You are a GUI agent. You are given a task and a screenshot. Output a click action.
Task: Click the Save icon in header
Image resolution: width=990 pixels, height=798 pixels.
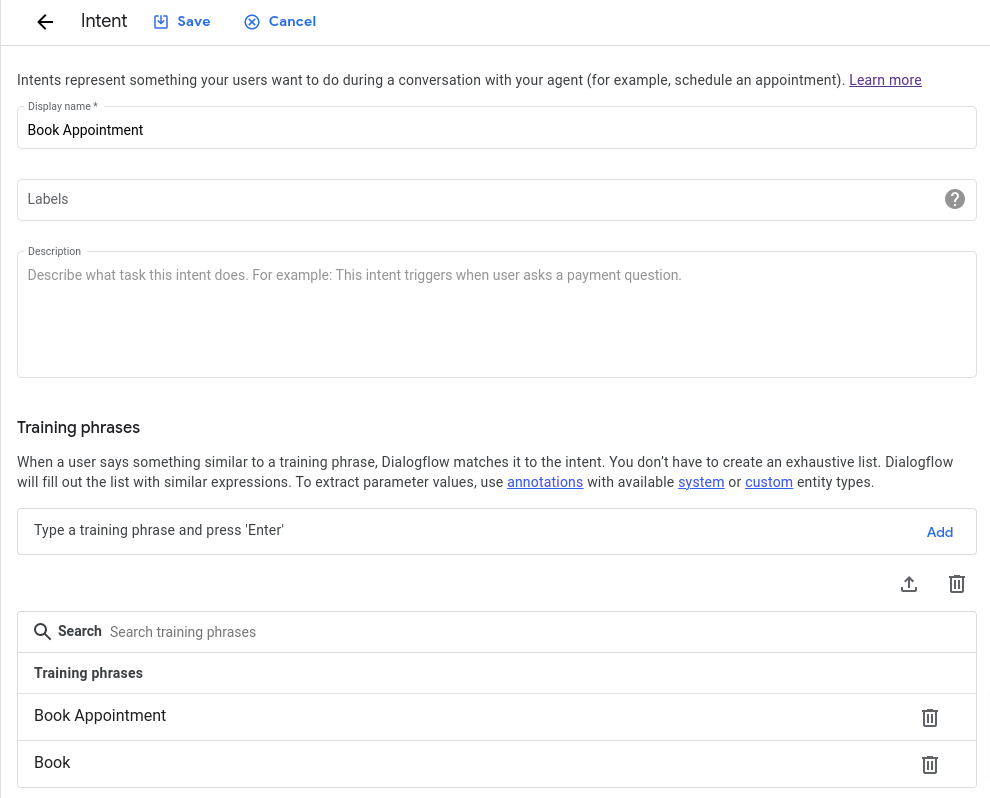point(161,22)
